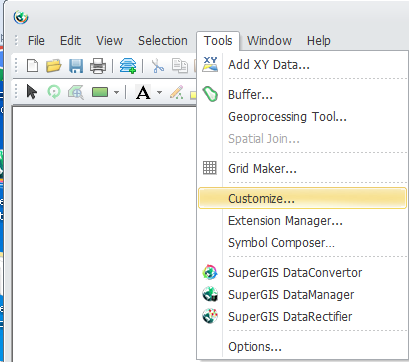Select Geoprocessing Tool menu entry
Viewport: 409px width, 362px height.
(x=302, y=117)
